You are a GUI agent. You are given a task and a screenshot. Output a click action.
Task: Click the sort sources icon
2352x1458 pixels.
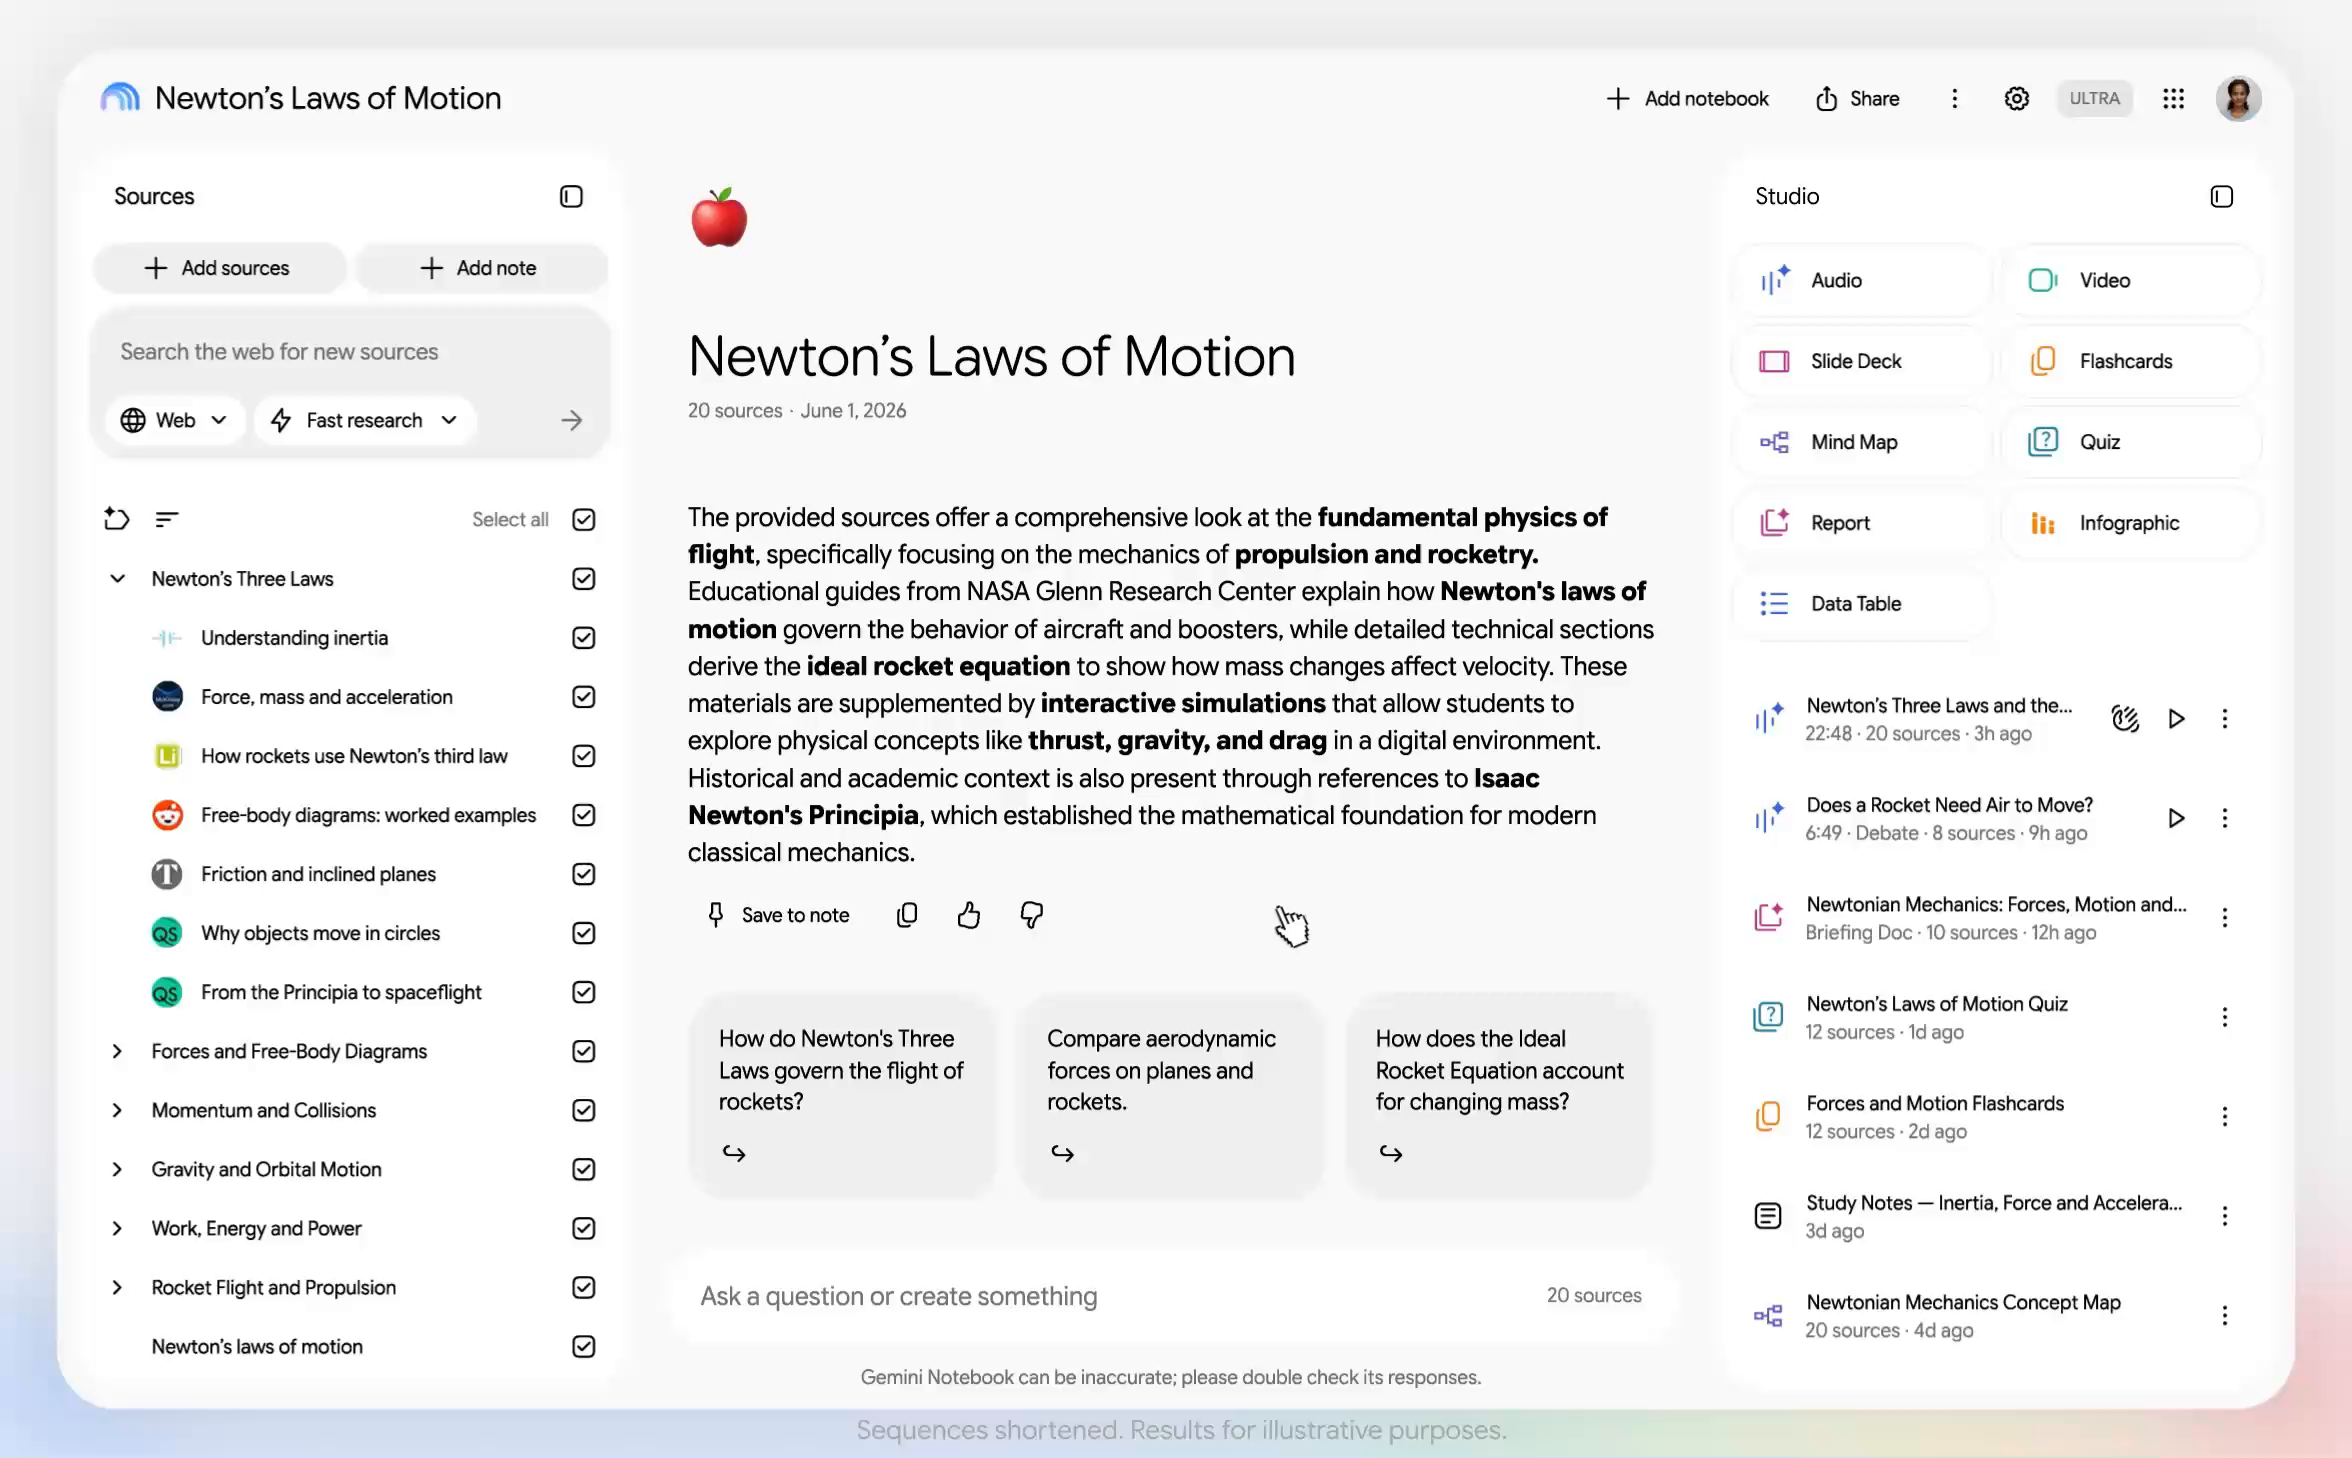click(167, 519)
